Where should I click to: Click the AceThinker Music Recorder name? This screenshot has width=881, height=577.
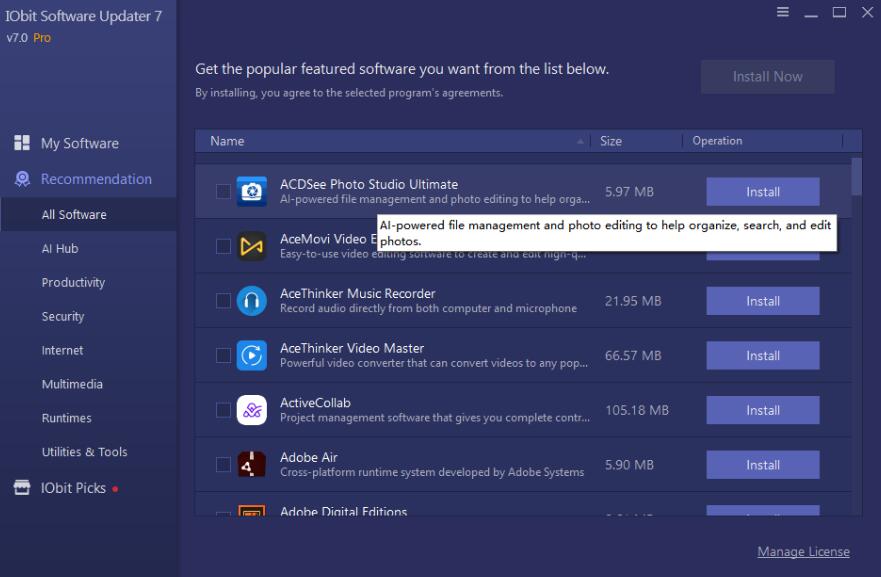point(357,293)
